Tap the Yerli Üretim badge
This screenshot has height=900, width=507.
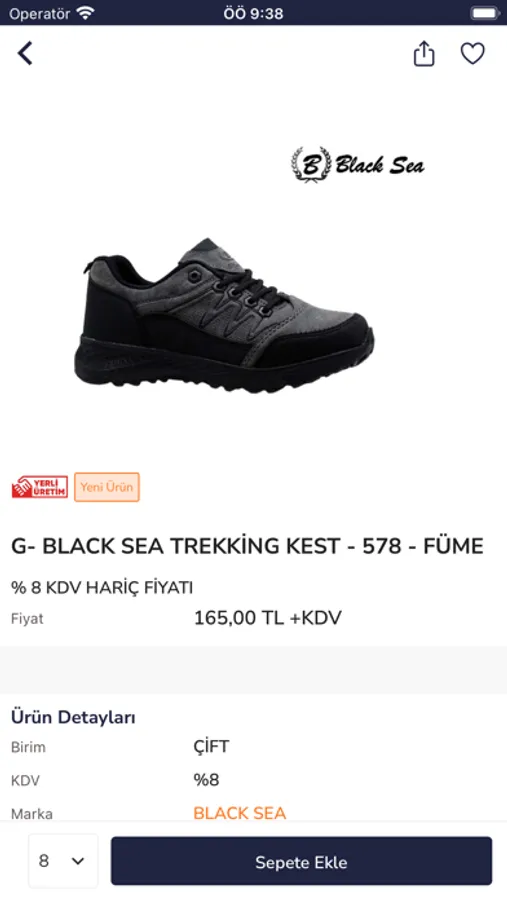click(x=40, y=487)
